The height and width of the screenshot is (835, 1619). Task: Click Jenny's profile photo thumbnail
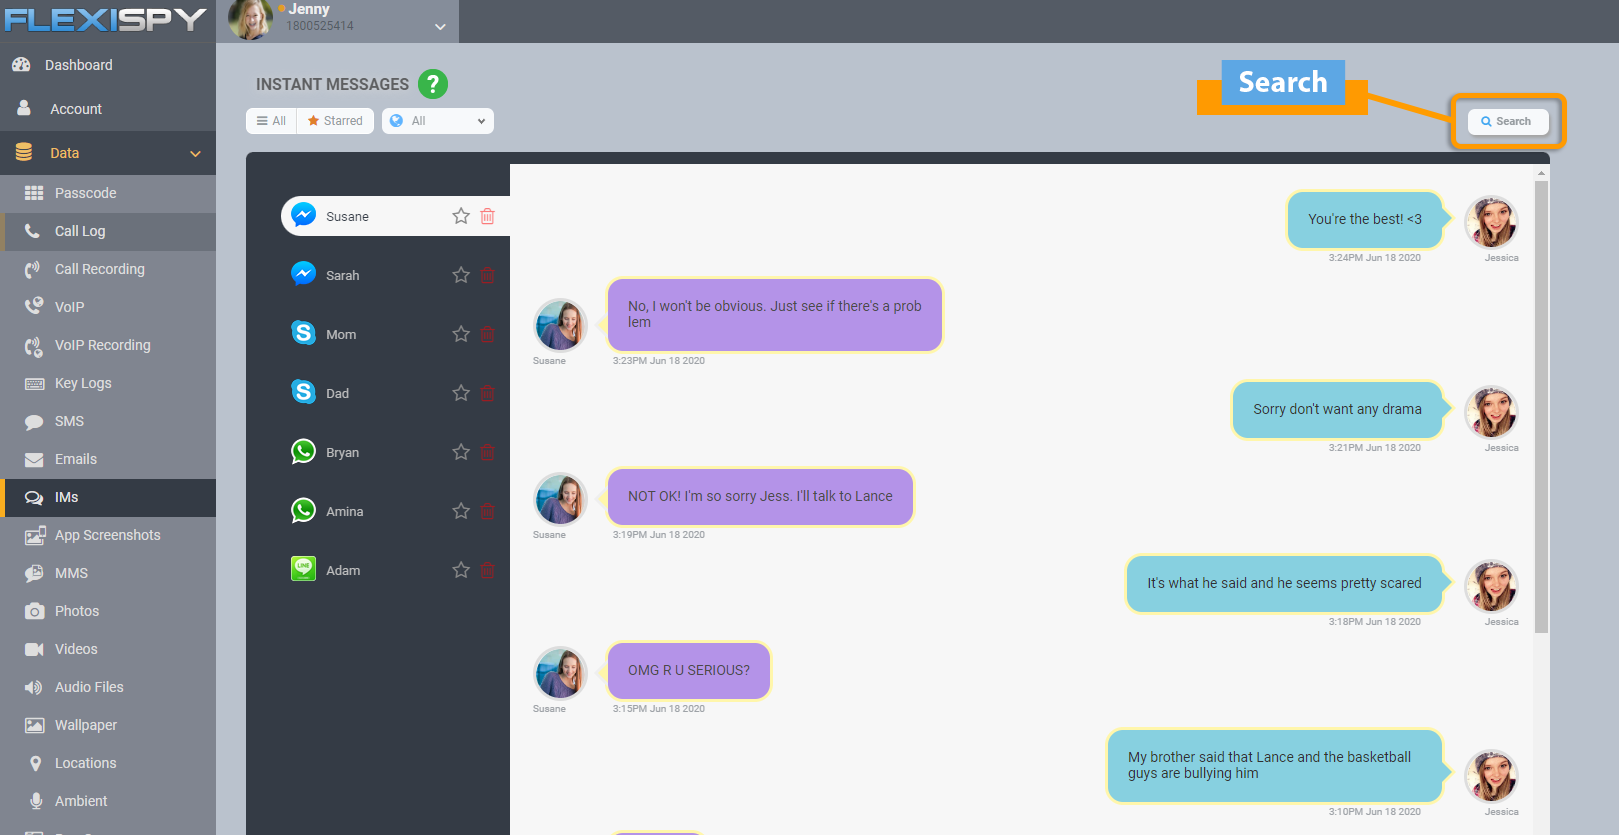point(250,19)
